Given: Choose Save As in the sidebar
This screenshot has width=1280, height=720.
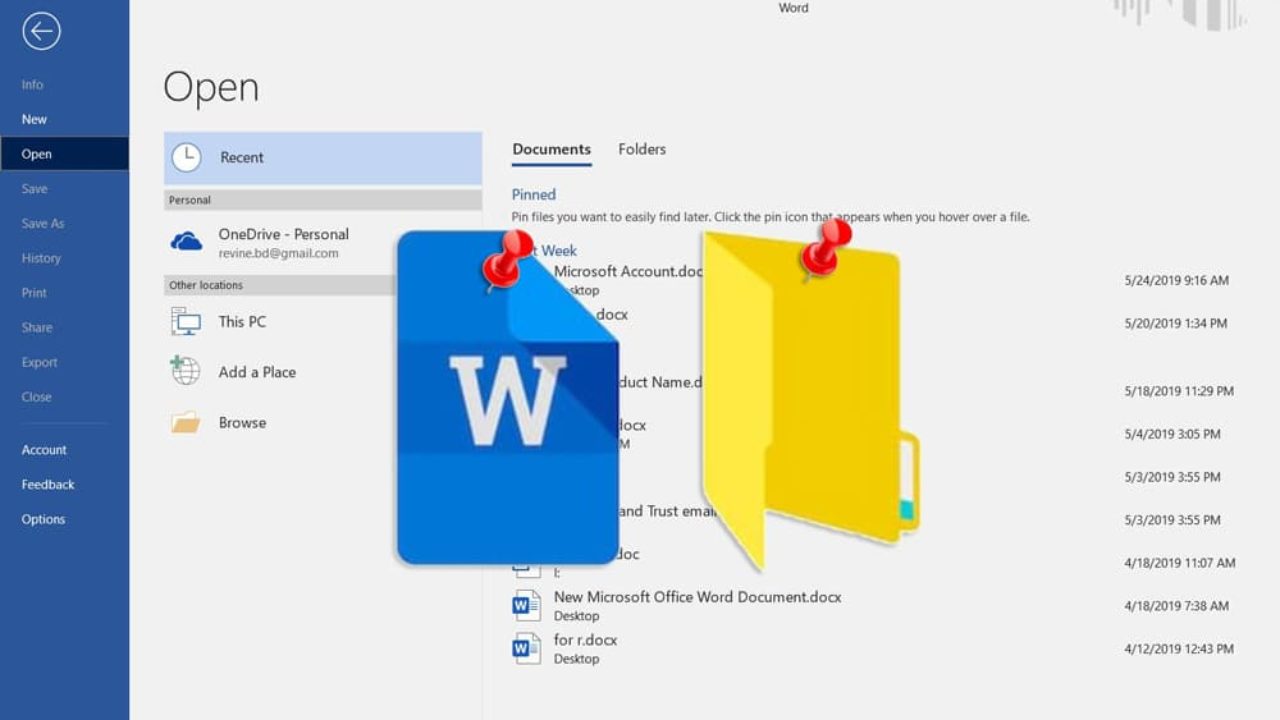Looking at the screenshot, I should [43, 224].
